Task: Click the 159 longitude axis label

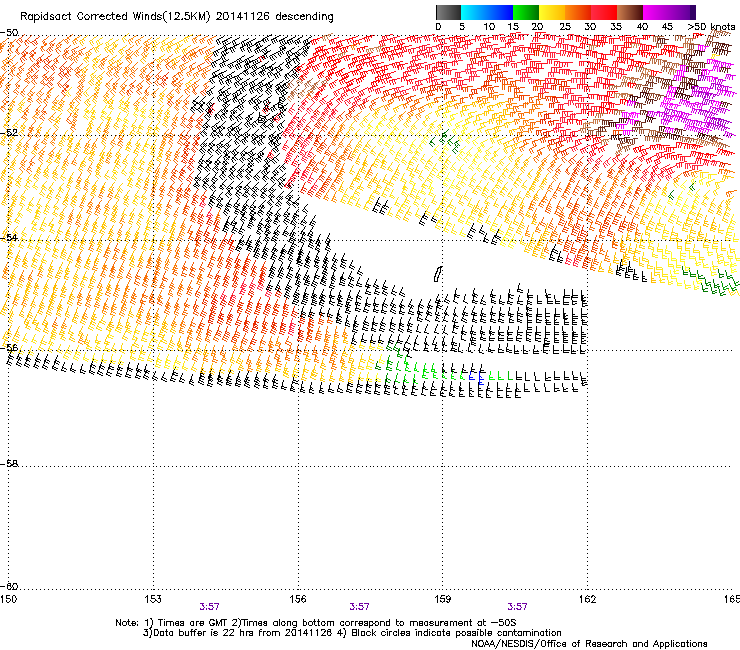Action: 443,599
